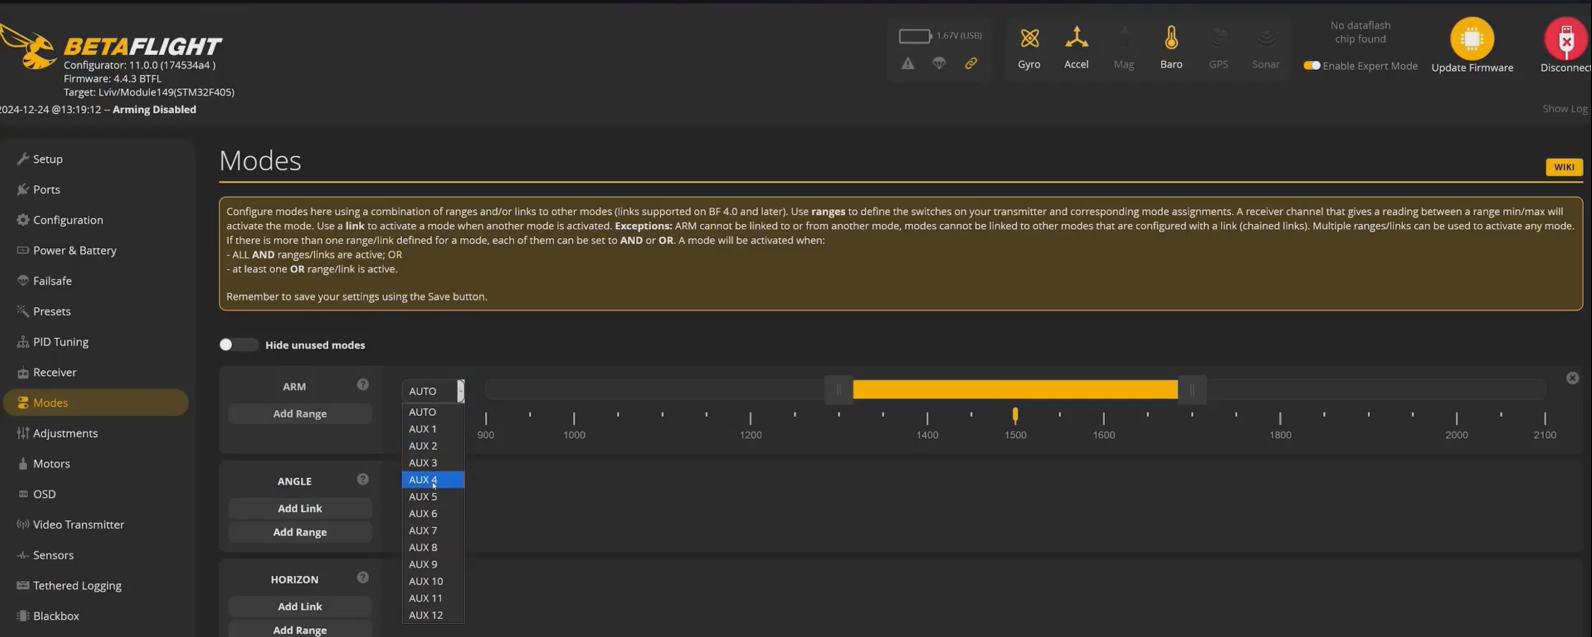Screen dimensions: 1592x637
Task: Click the Disconnect USB icon
Action: pos(1566,39)
